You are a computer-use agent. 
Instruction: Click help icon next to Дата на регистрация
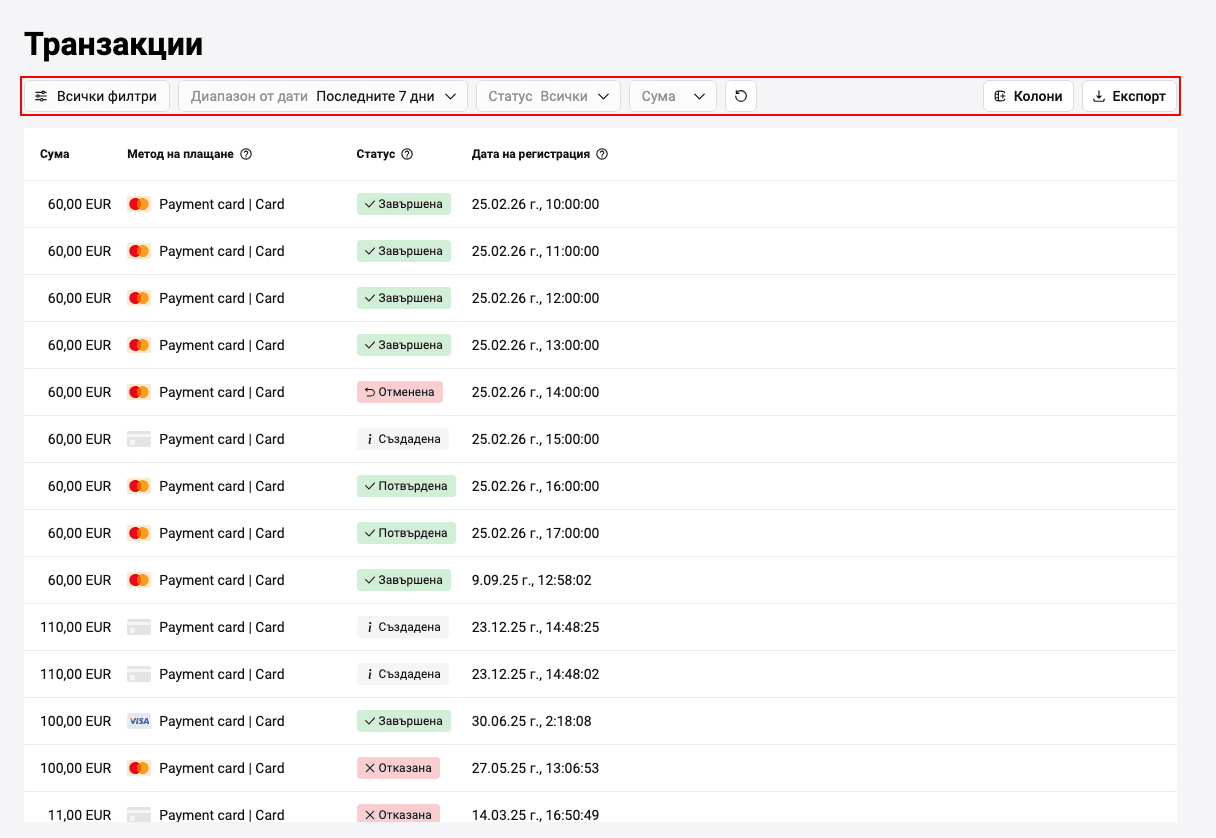click(x=602, y=155)
